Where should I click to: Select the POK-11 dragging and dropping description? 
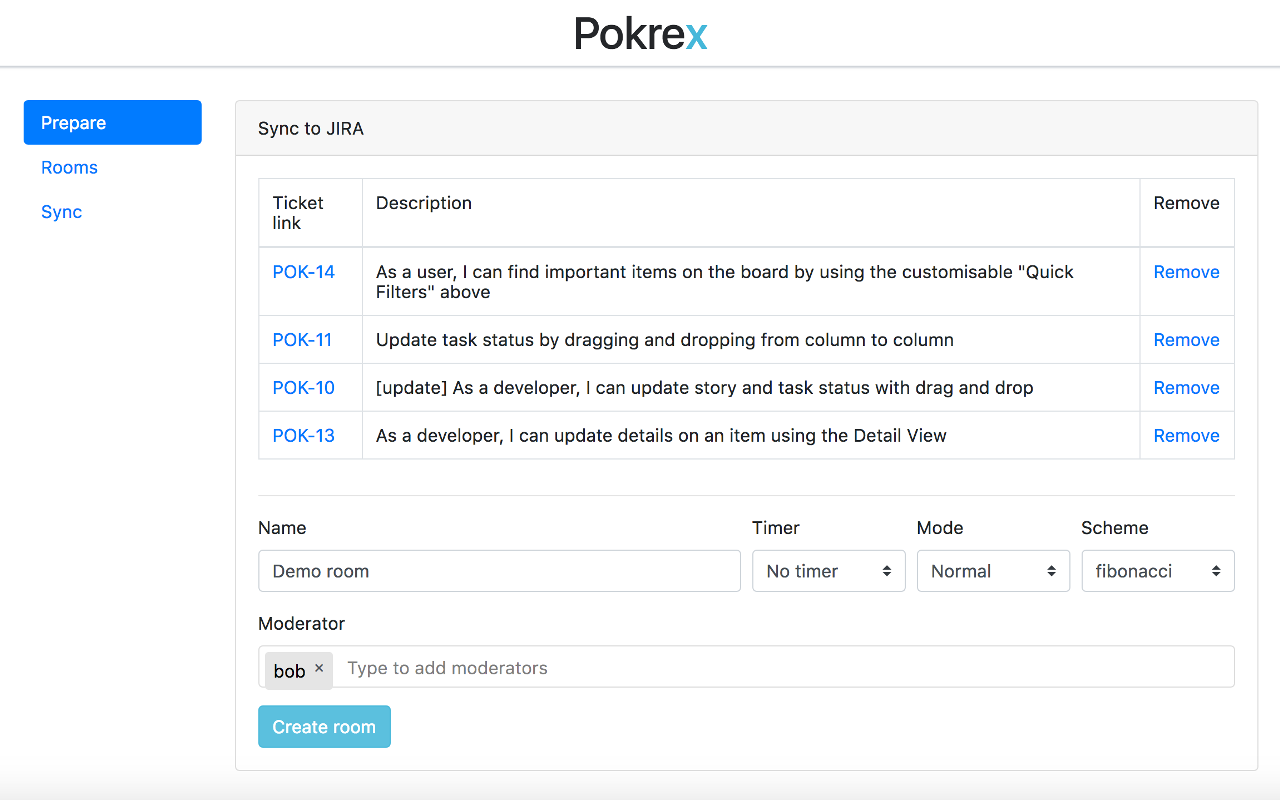[665, 340]
